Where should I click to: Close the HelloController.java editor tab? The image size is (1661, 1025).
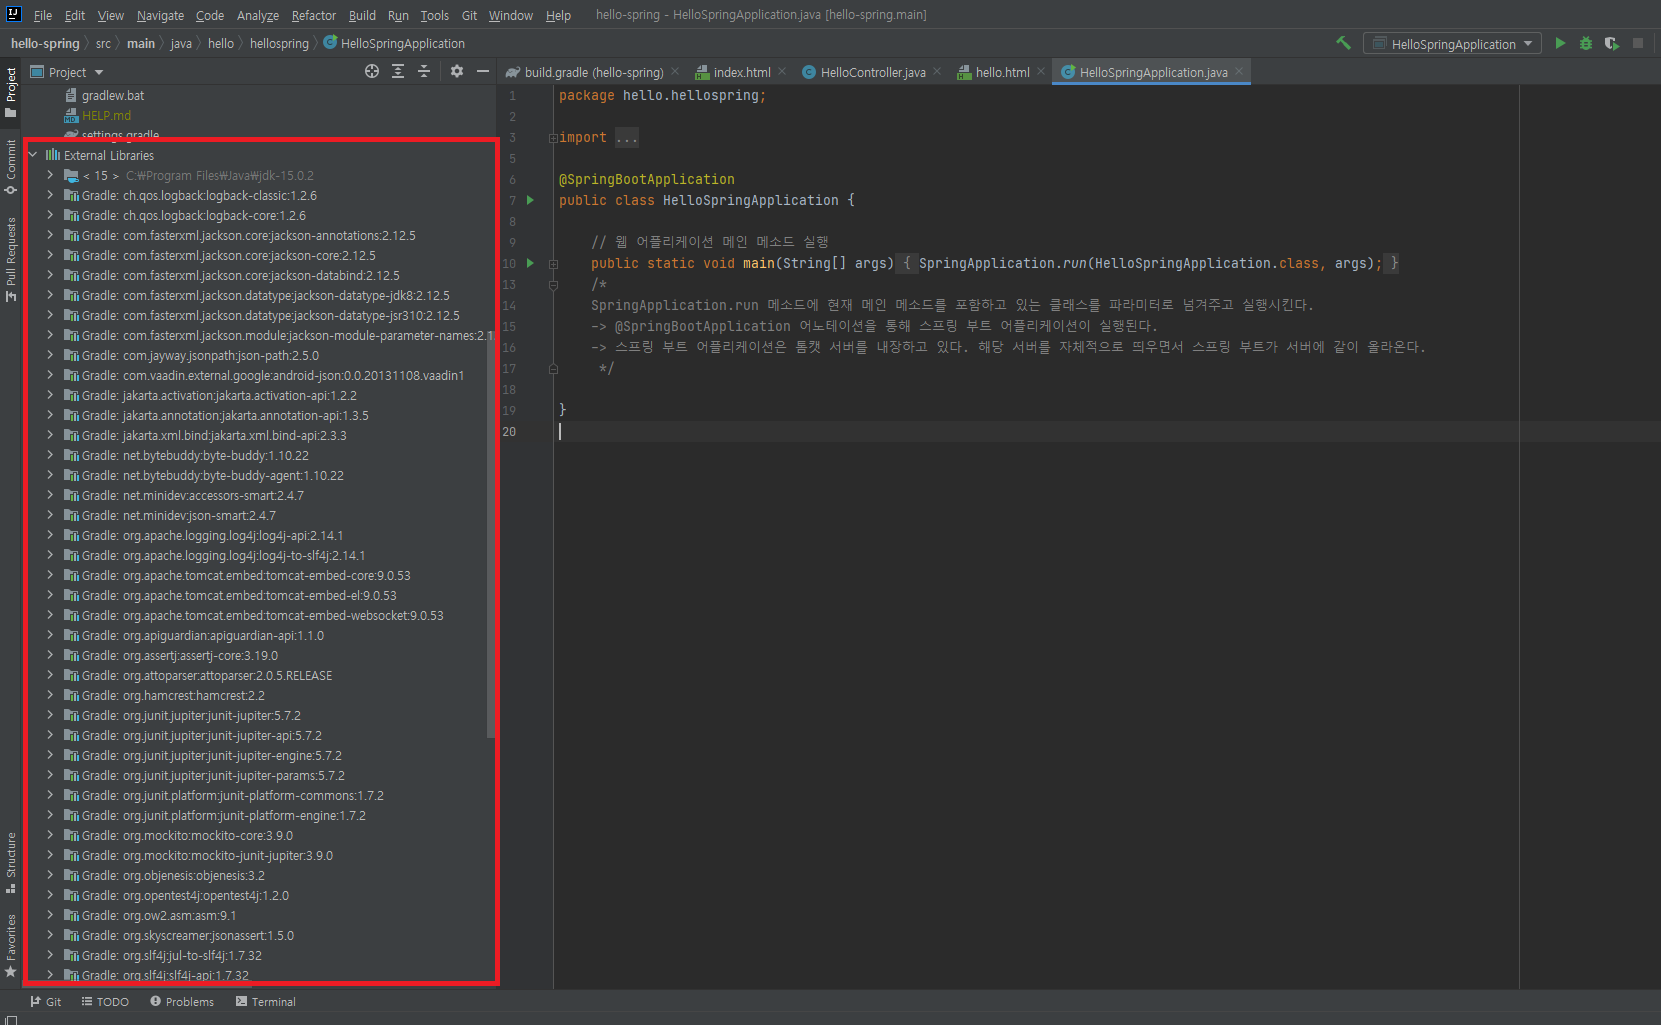click(937, 71)
